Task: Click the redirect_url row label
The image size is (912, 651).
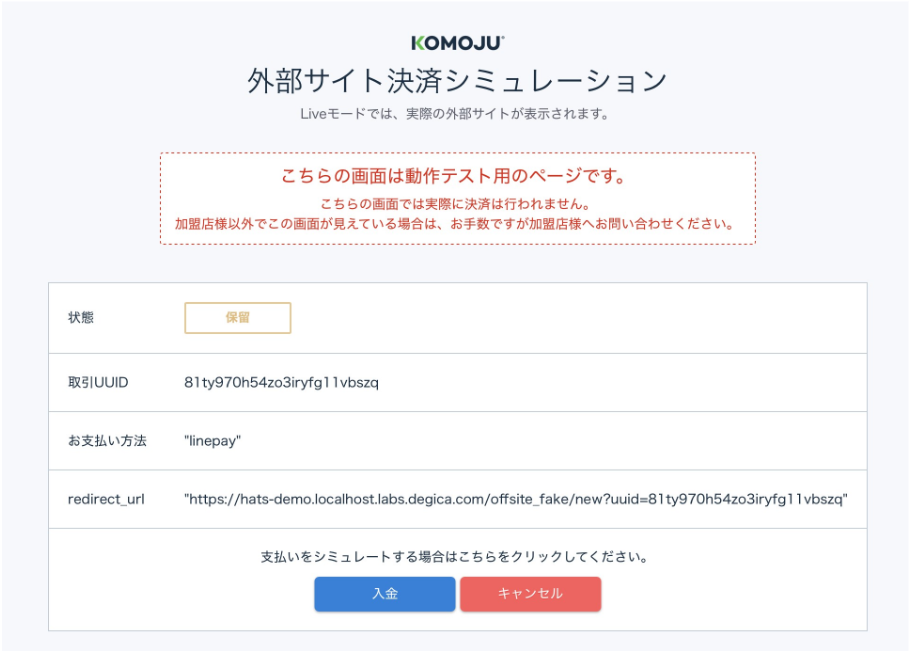Action: pos(107,498)
